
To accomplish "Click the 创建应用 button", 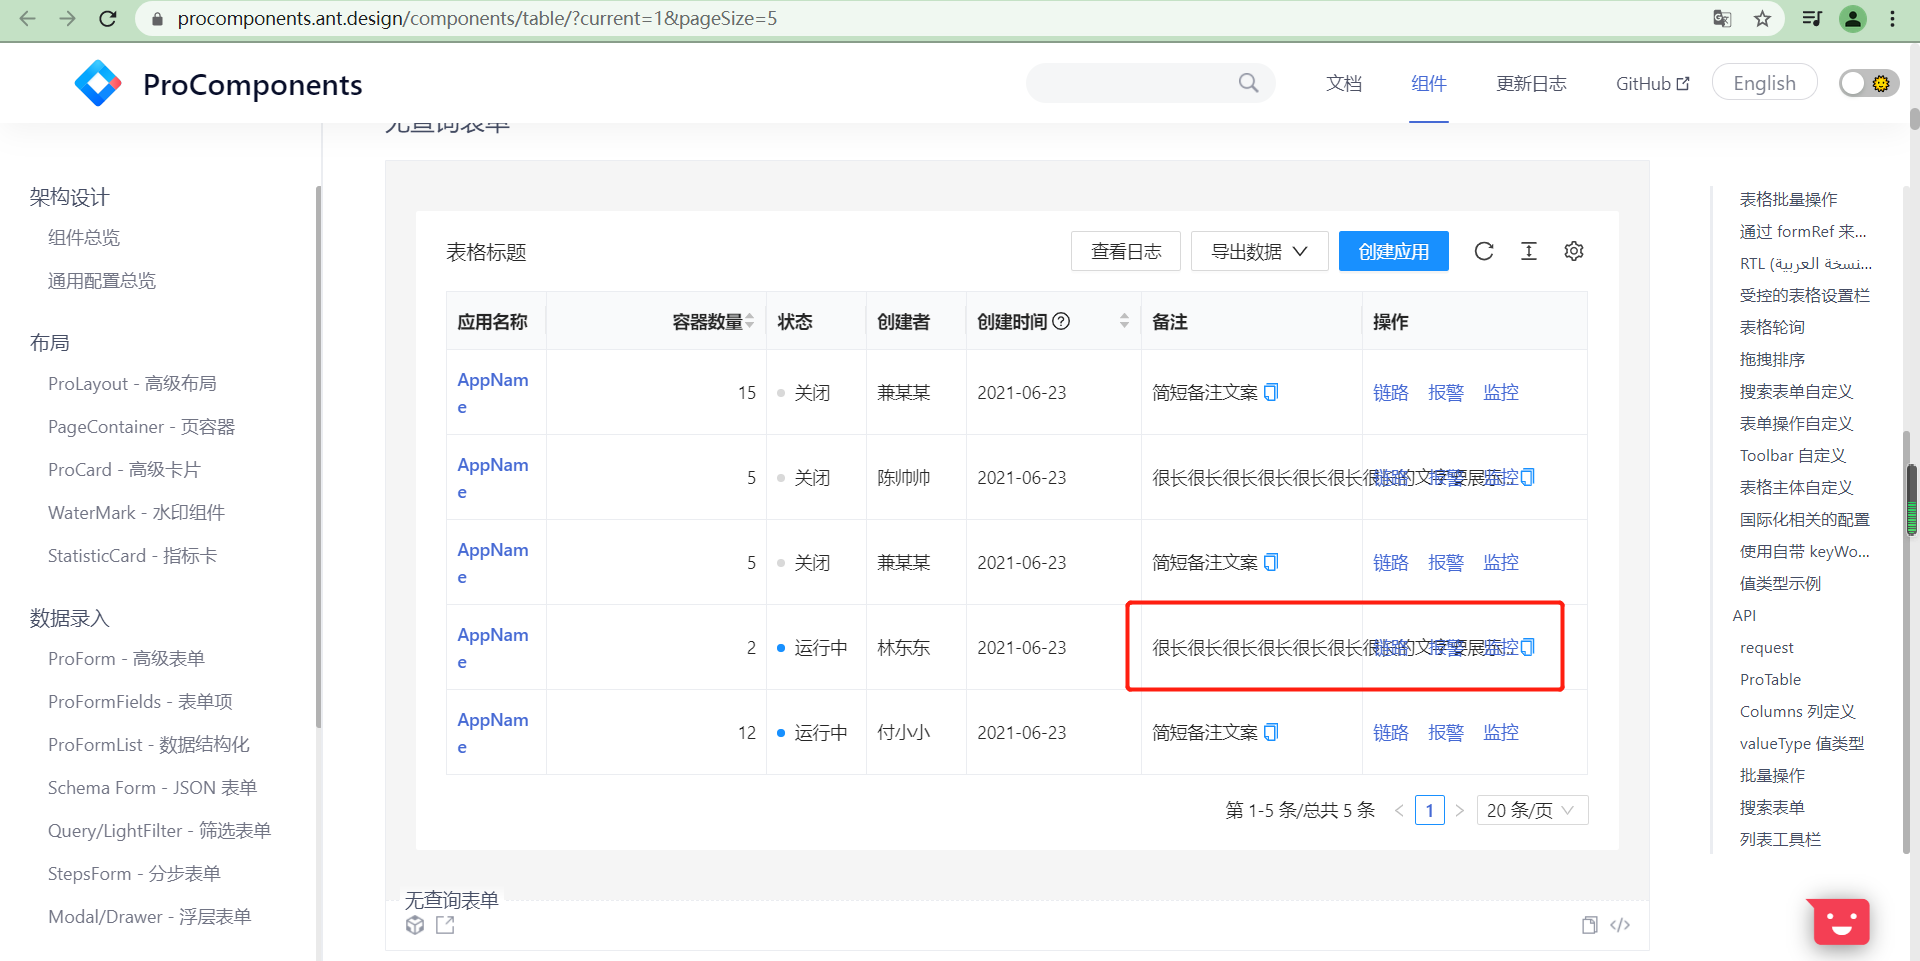I will click(1393, 251).
